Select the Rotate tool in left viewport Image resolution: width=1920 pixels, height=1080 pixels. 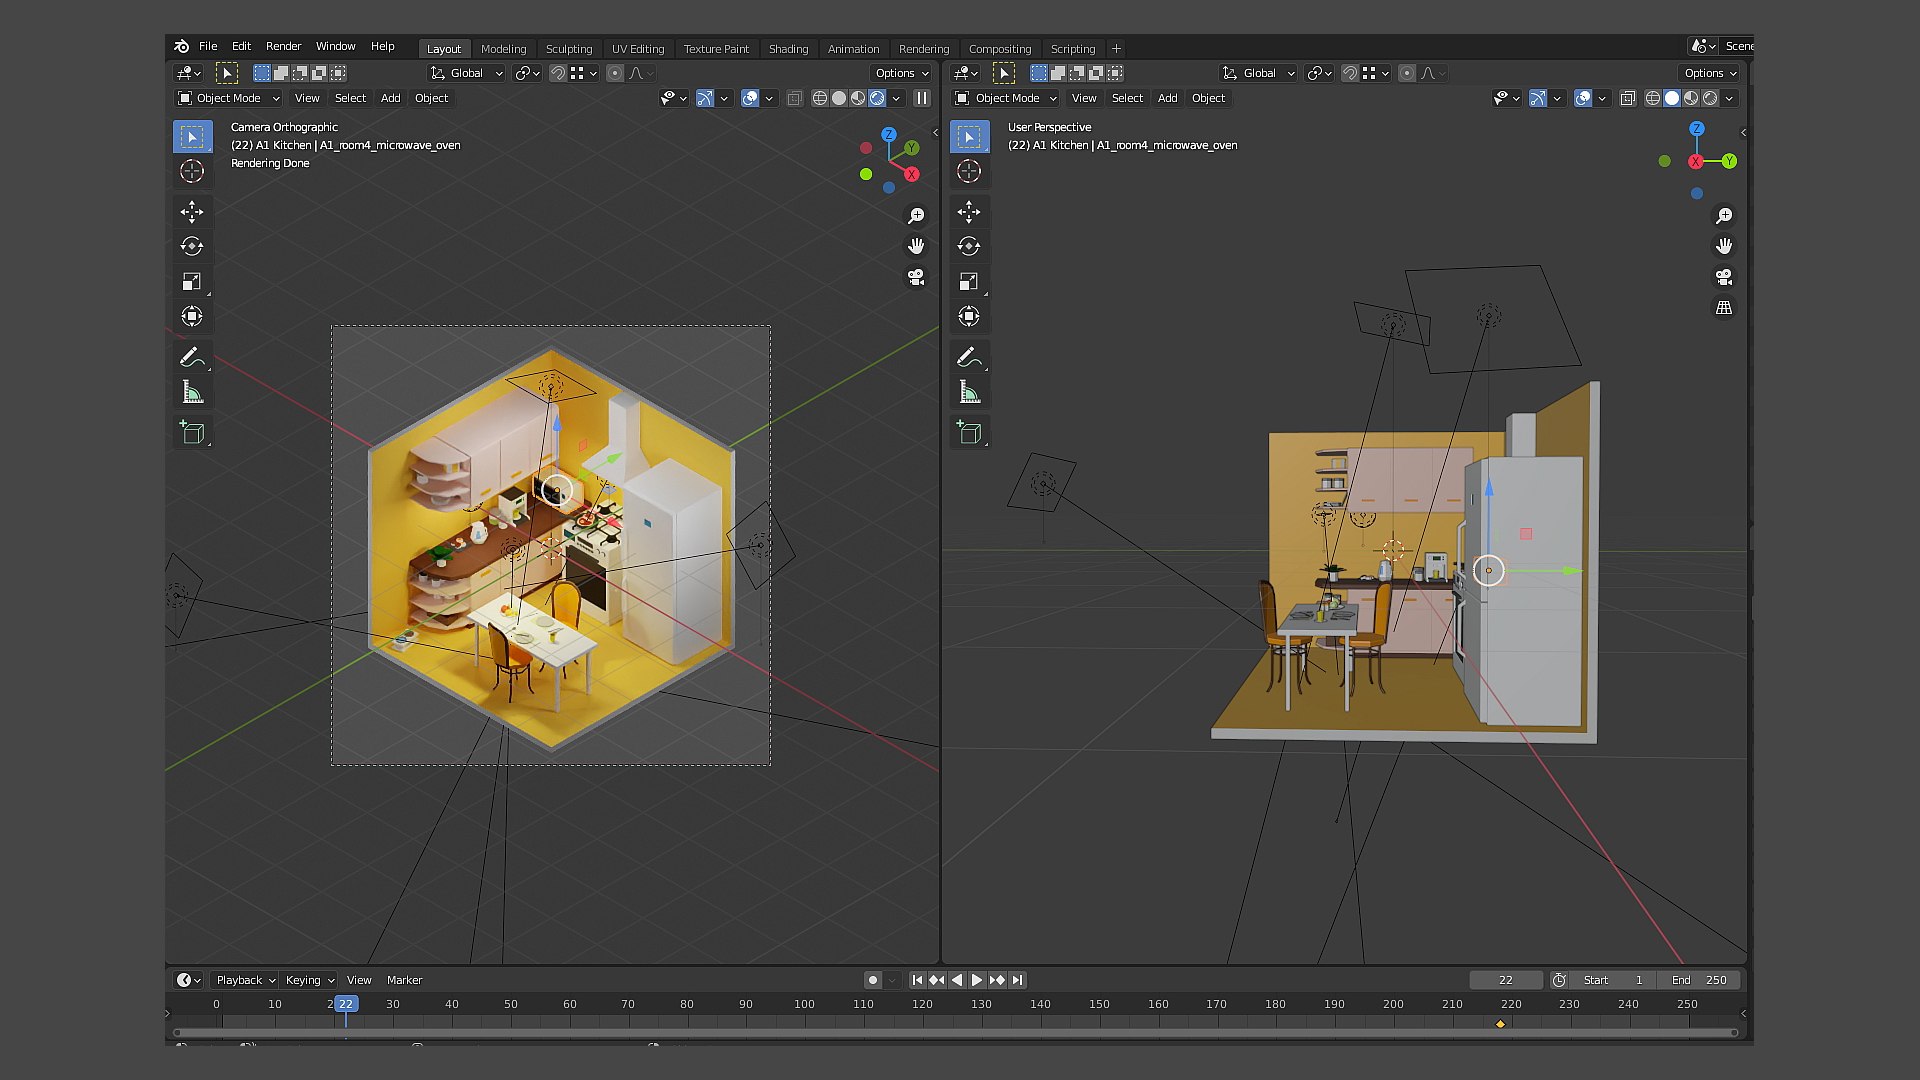[x=192, y=246]
